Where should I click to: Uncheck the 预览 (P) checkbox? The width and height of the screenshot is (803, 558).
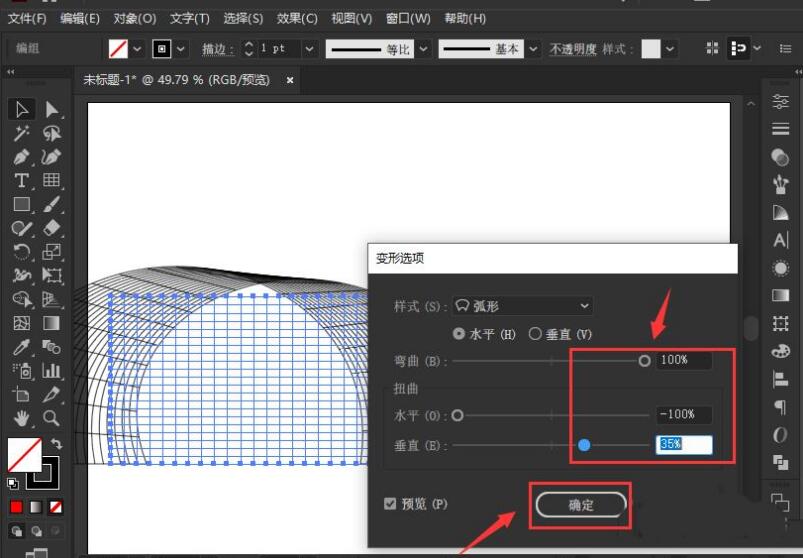(x=390, y=504)
